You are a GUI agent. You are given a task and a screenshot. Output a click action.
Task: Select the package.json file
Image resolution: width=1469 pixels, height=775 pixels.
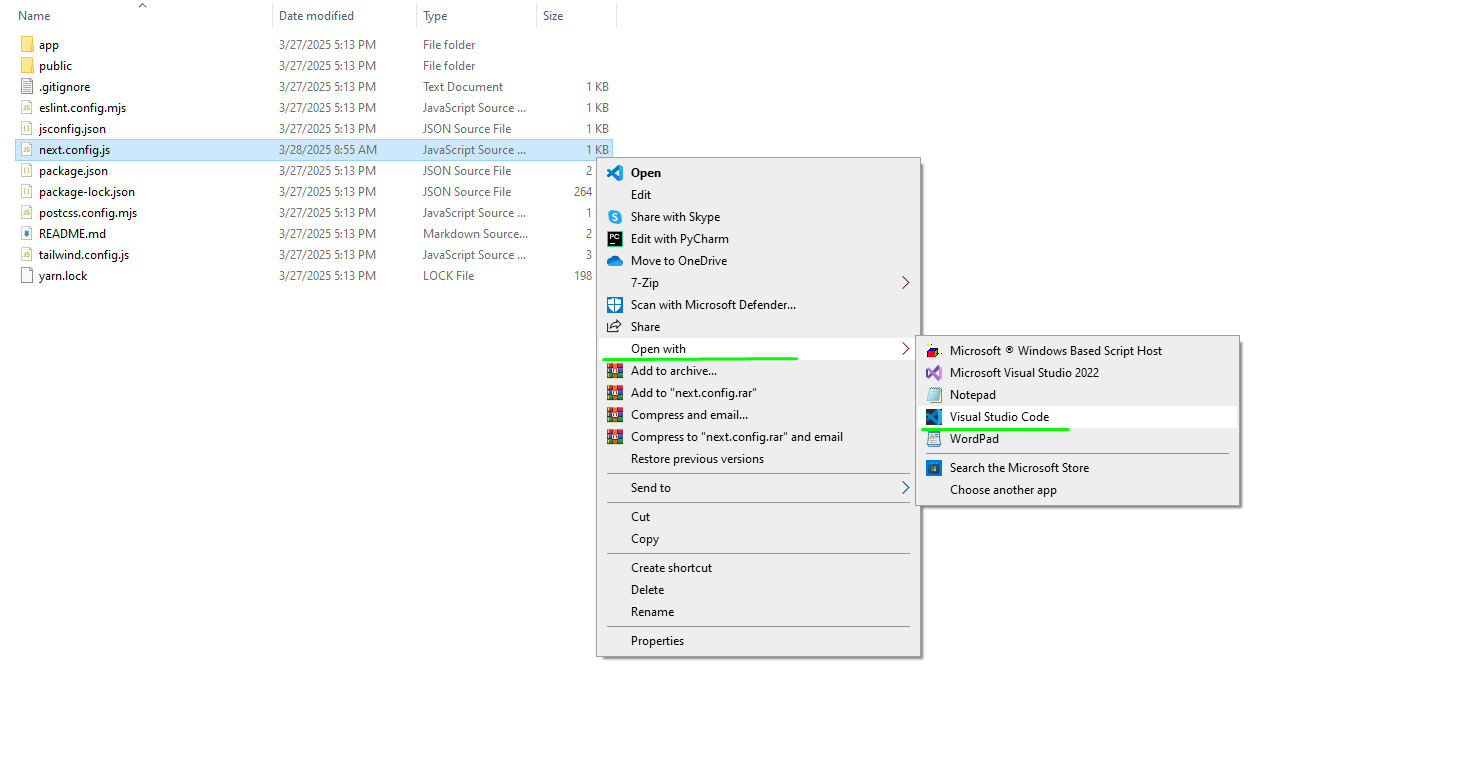[73, 171]
